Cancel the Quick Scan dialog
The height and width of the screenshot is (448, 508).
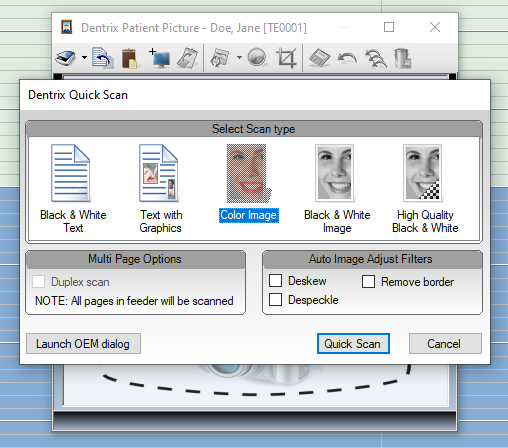(x=445, y=344)
